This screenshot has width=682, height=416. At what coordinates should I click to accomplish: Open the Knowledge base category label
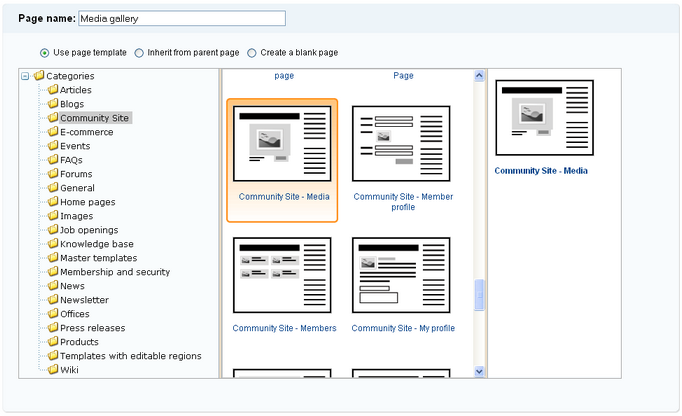pos(97,244)
